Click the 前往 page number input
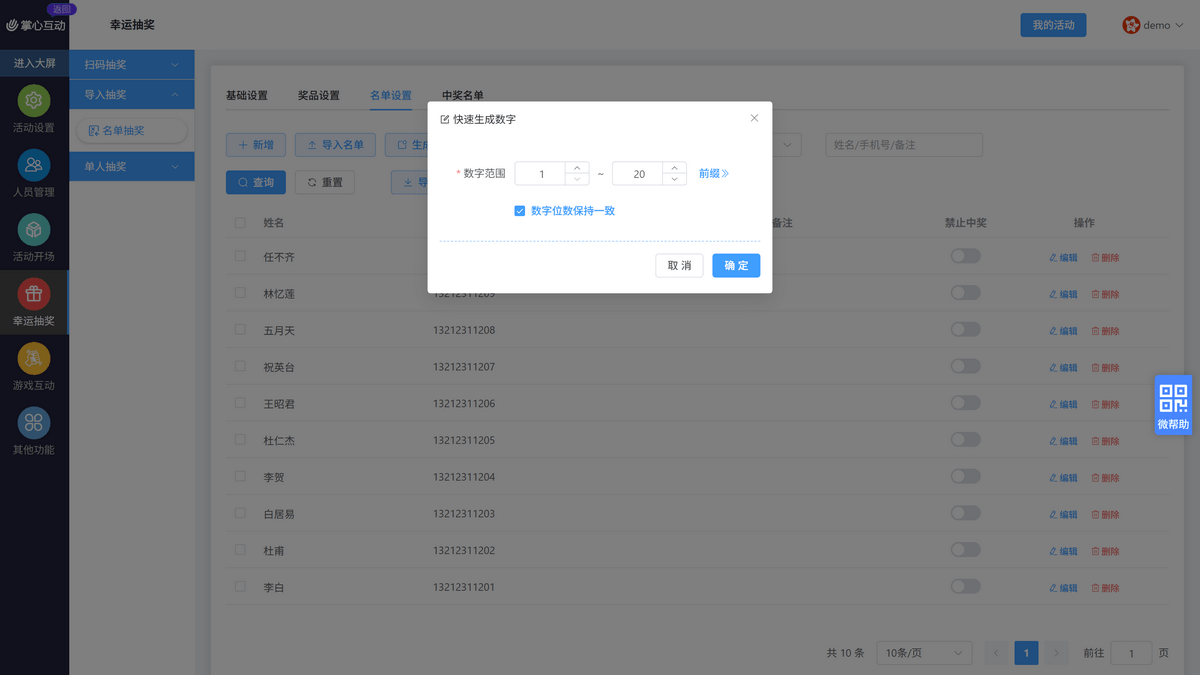Viewport: 1200px width, 675px height. pyautogui.click(x=1131, y=653)
